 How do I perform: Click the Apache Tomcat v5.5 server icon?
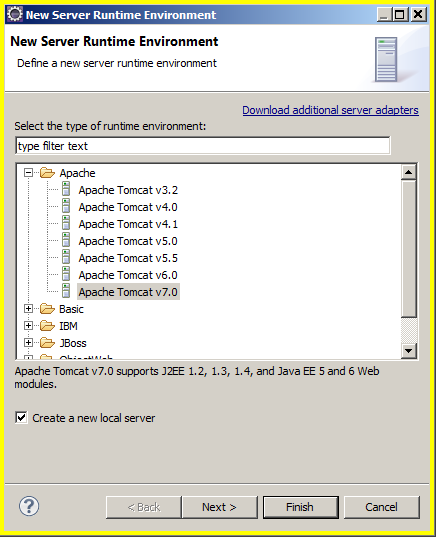click(66, 257)
